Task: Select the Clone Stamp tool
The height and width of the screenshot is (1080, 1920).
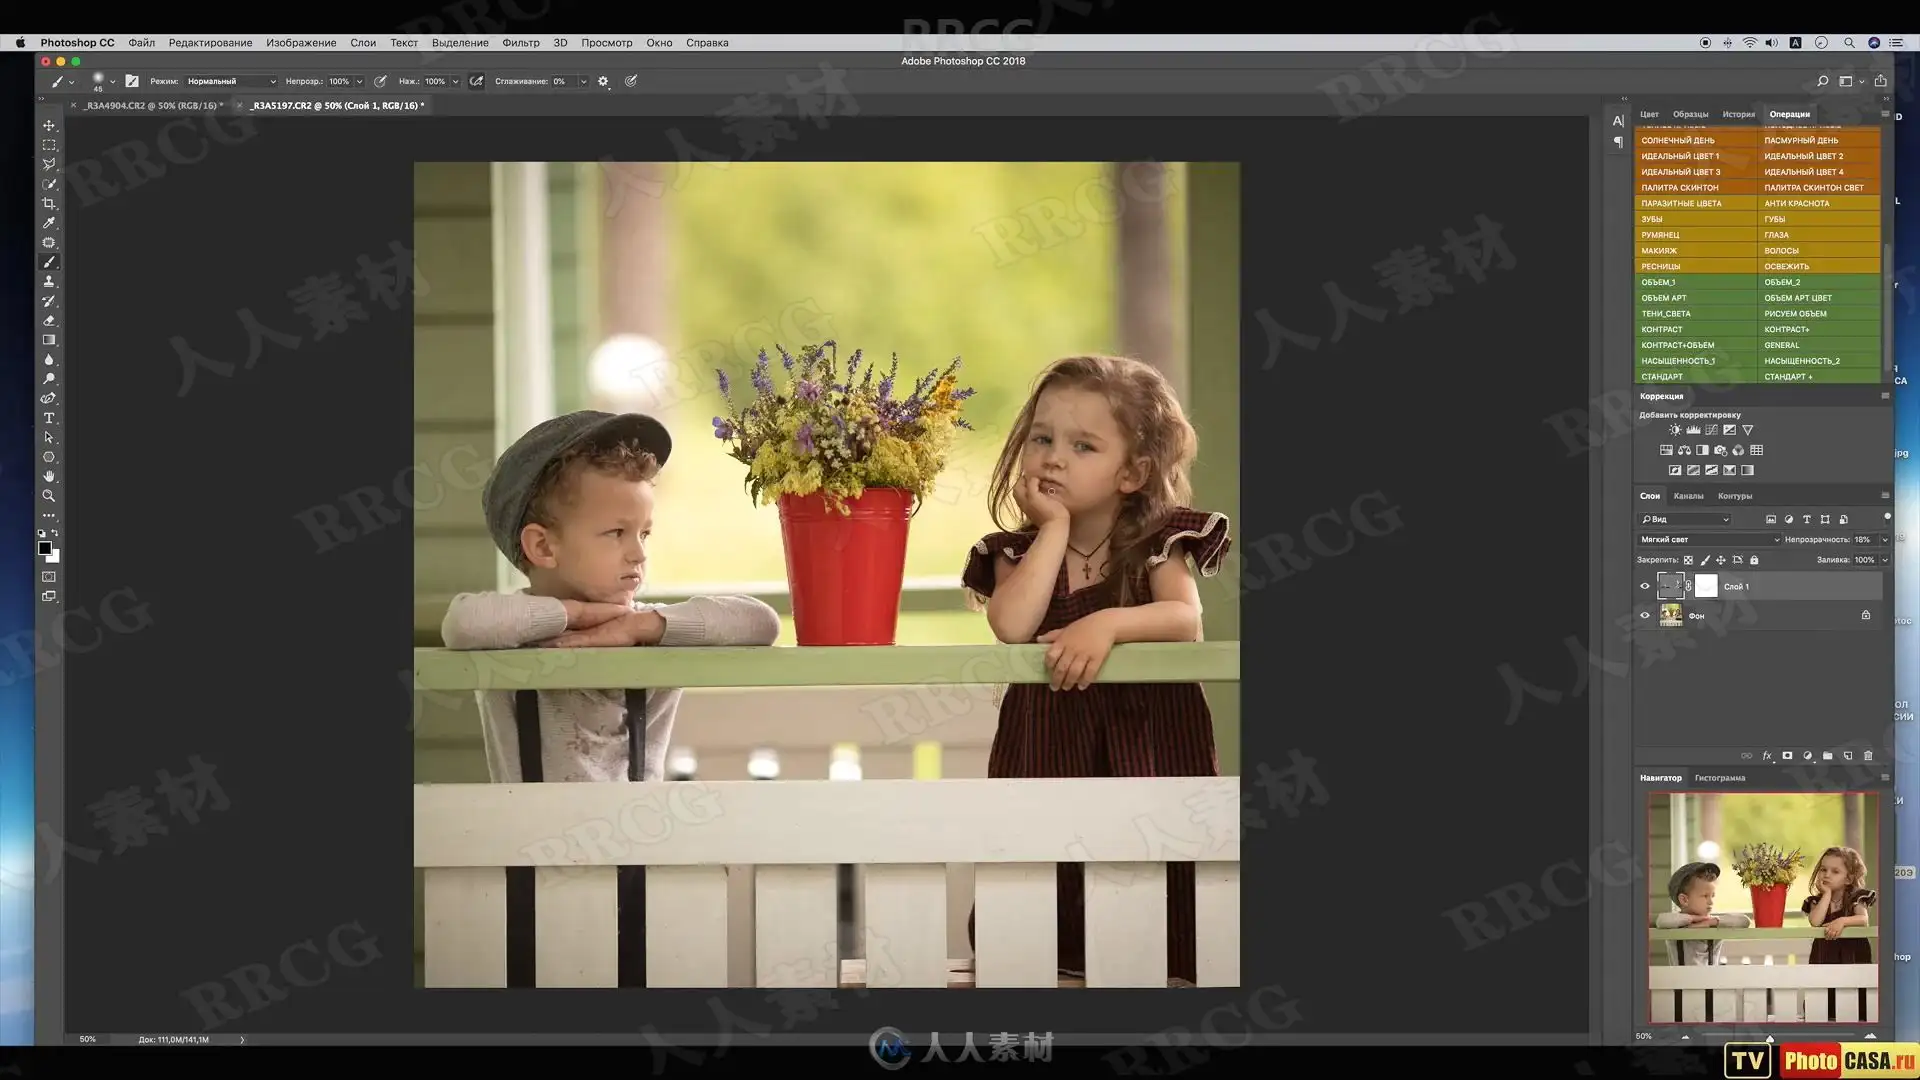Action: (x=48, y=282)
